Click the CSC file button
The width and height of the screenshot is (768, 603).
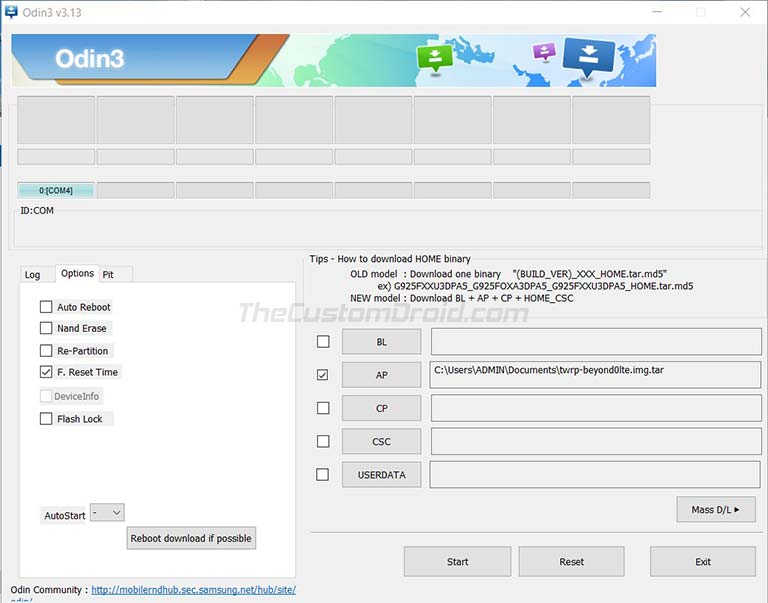pyautogui.click(x=382, y=442)
